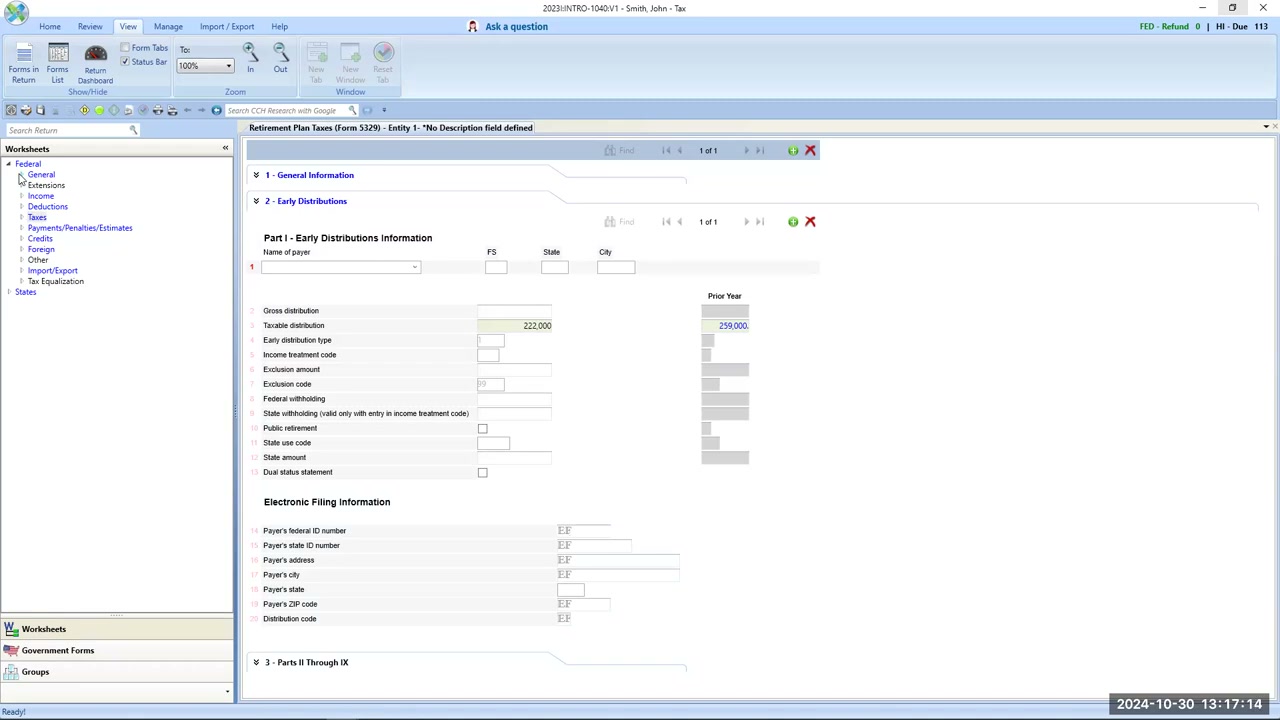Click the Ask a question link

pos(516,27)
